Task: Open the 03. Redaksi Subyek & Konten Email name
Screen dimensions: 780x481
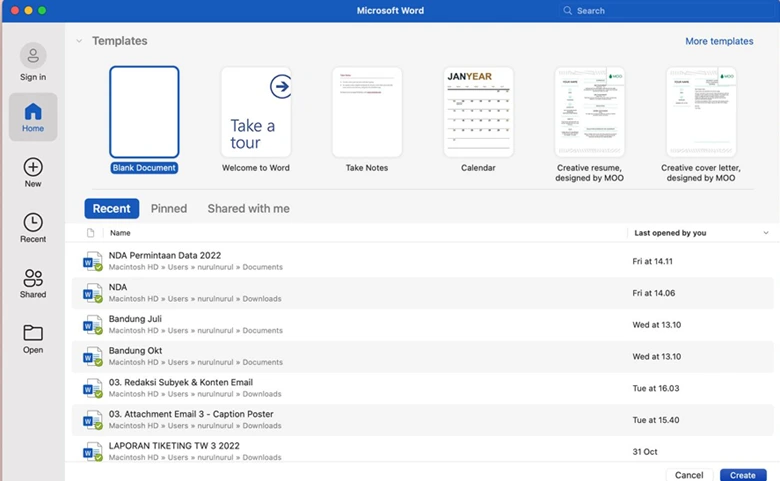Action: pyautogui.click(x=181, y=383)
